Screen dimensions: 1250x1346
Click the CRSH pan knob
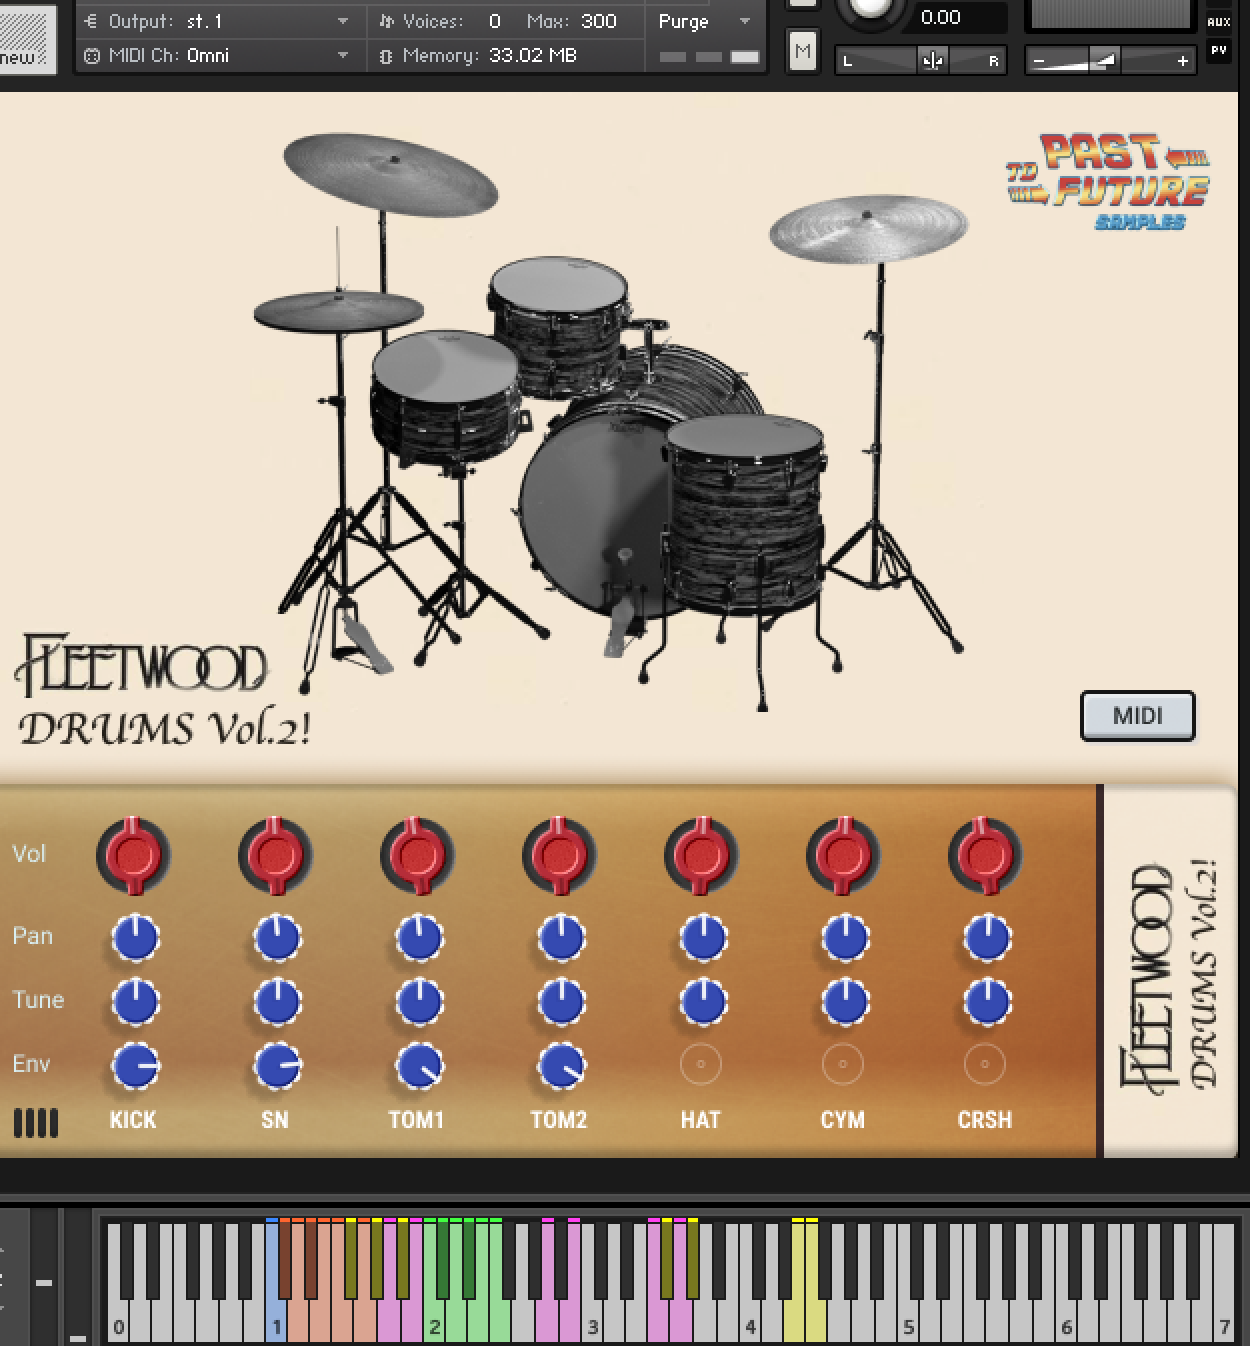point(987,938)
